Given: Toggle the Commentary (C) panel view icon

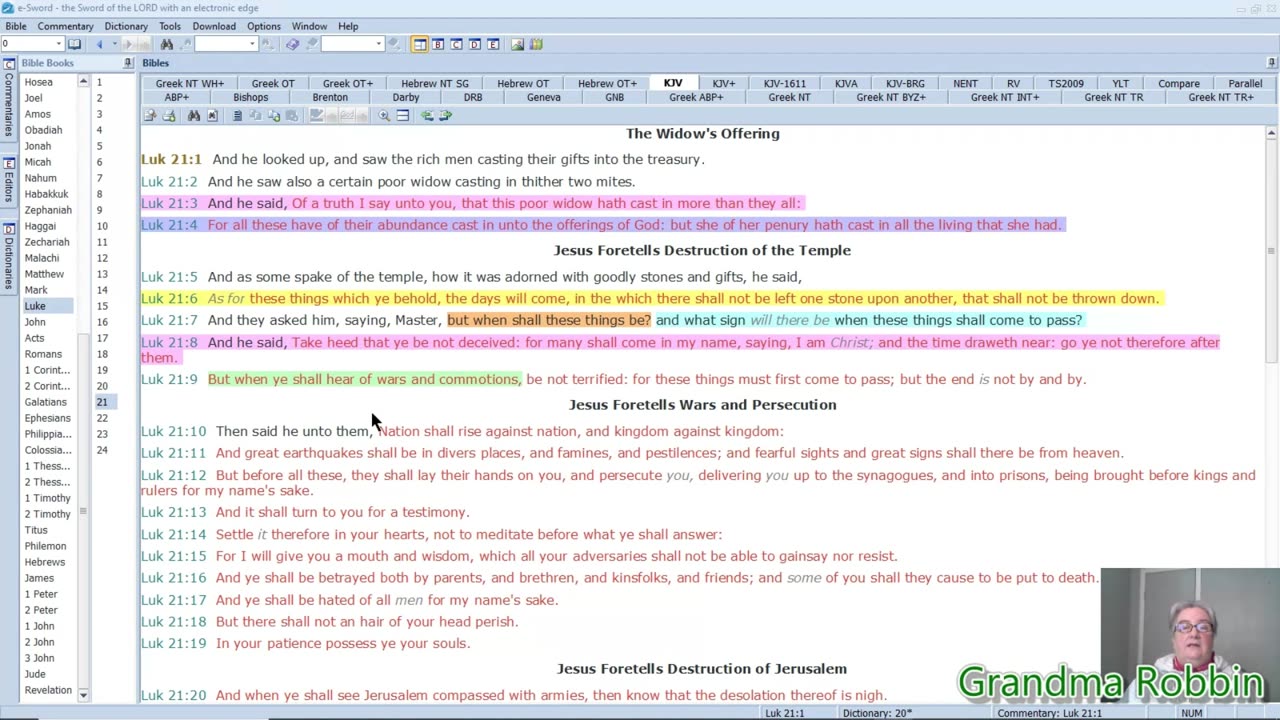Looking at the screenshot, I should (456, 44).
